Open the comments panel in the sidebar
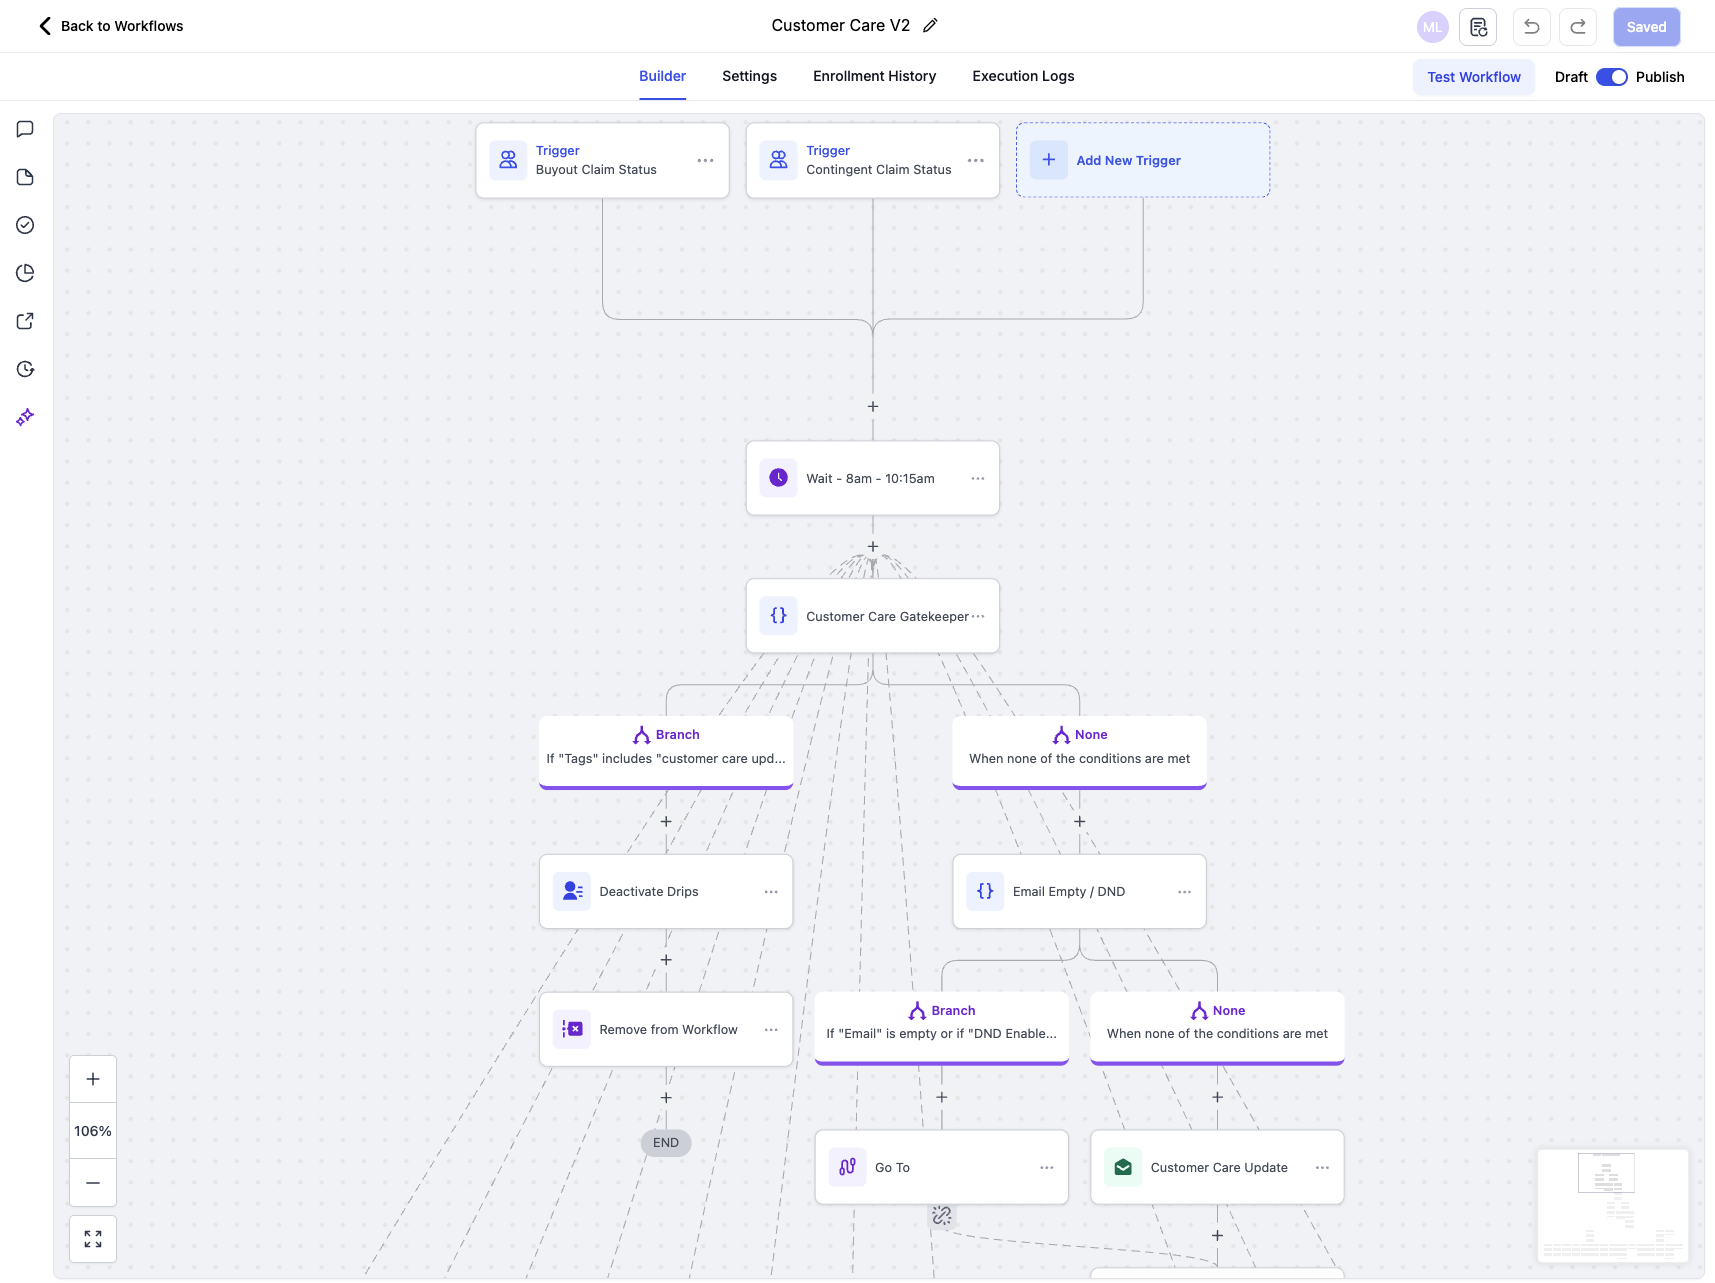Screen dimensions: 1715x1283 (x=24, y=129)
